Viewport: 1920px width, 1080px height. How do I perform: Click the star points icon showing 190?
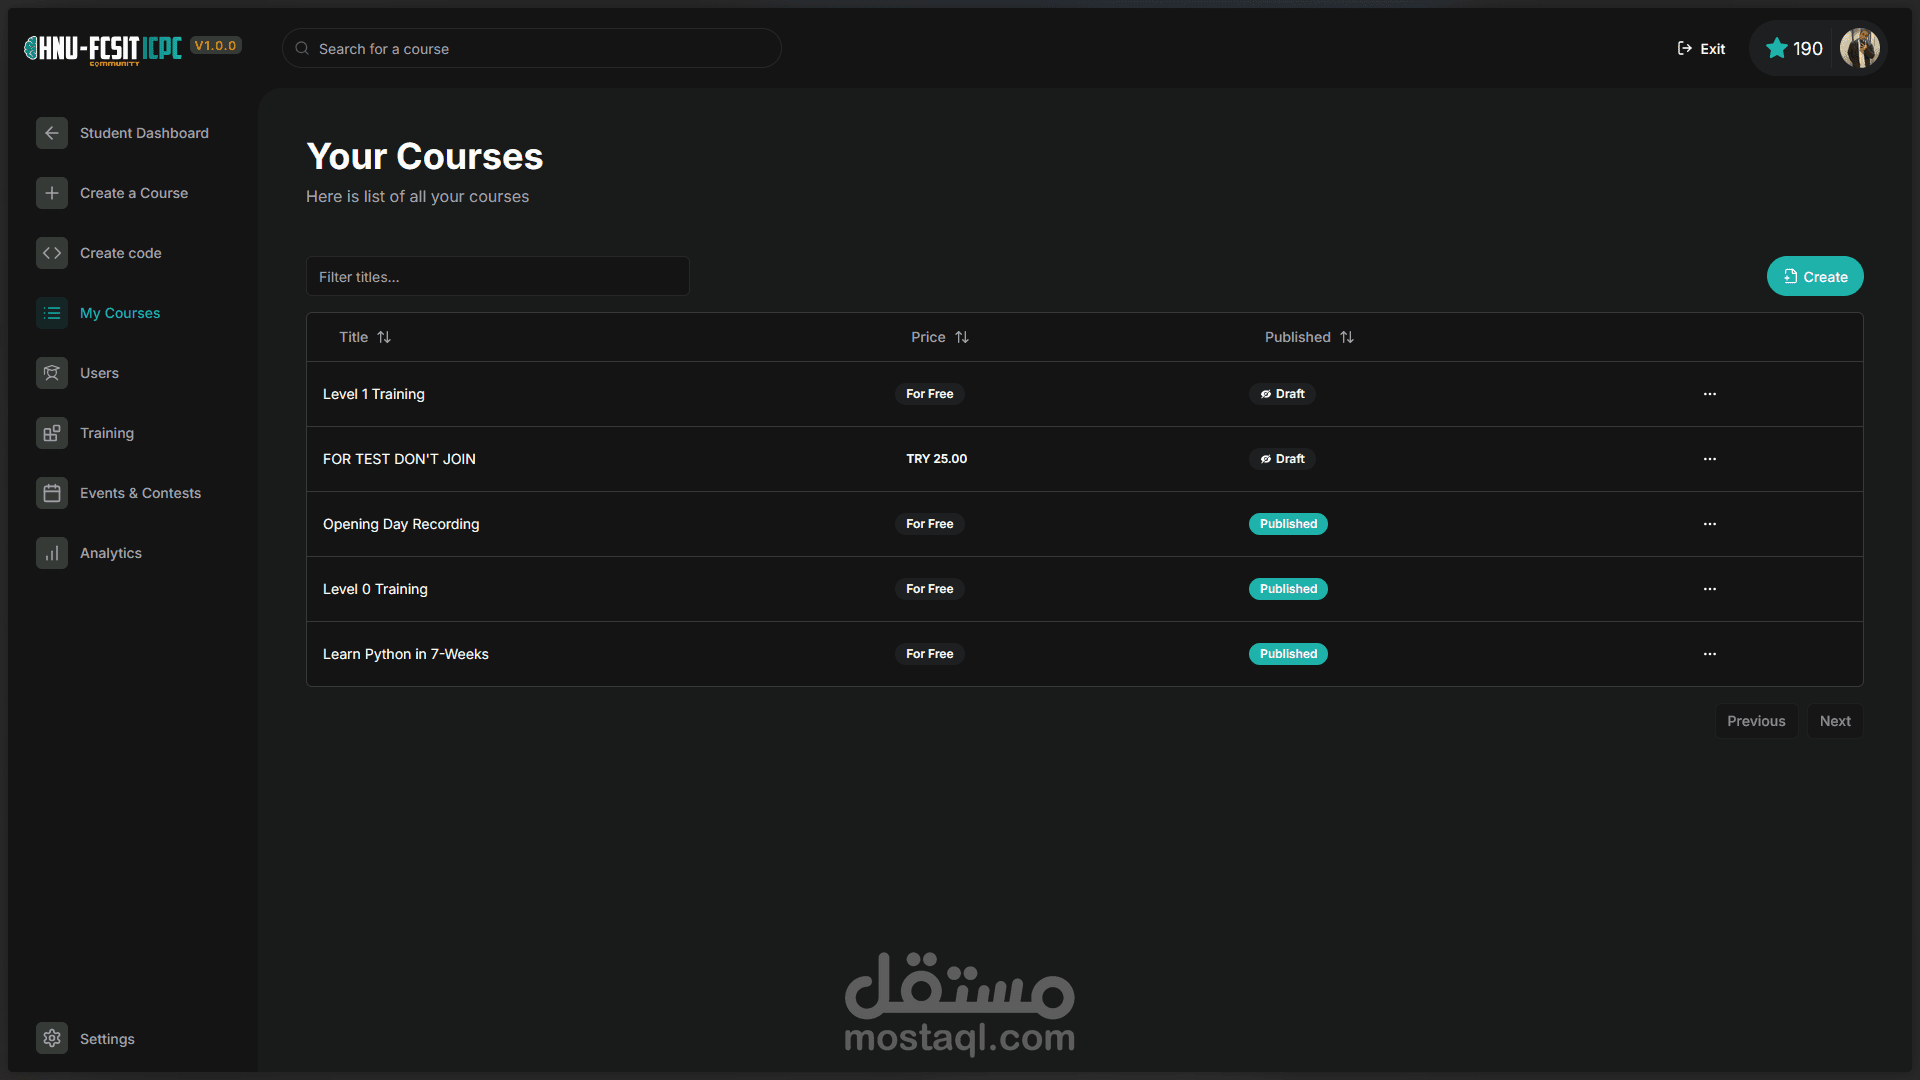(1776, 48)
